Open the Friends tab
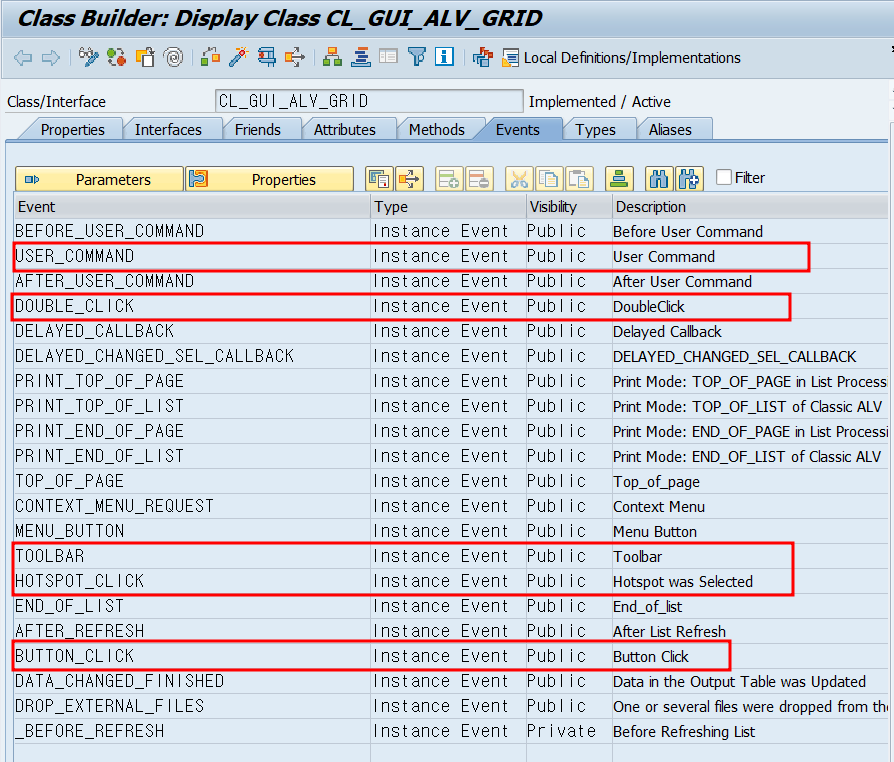Image resolution: width=894 pixels, height=762 pixels. coord(258,129)
